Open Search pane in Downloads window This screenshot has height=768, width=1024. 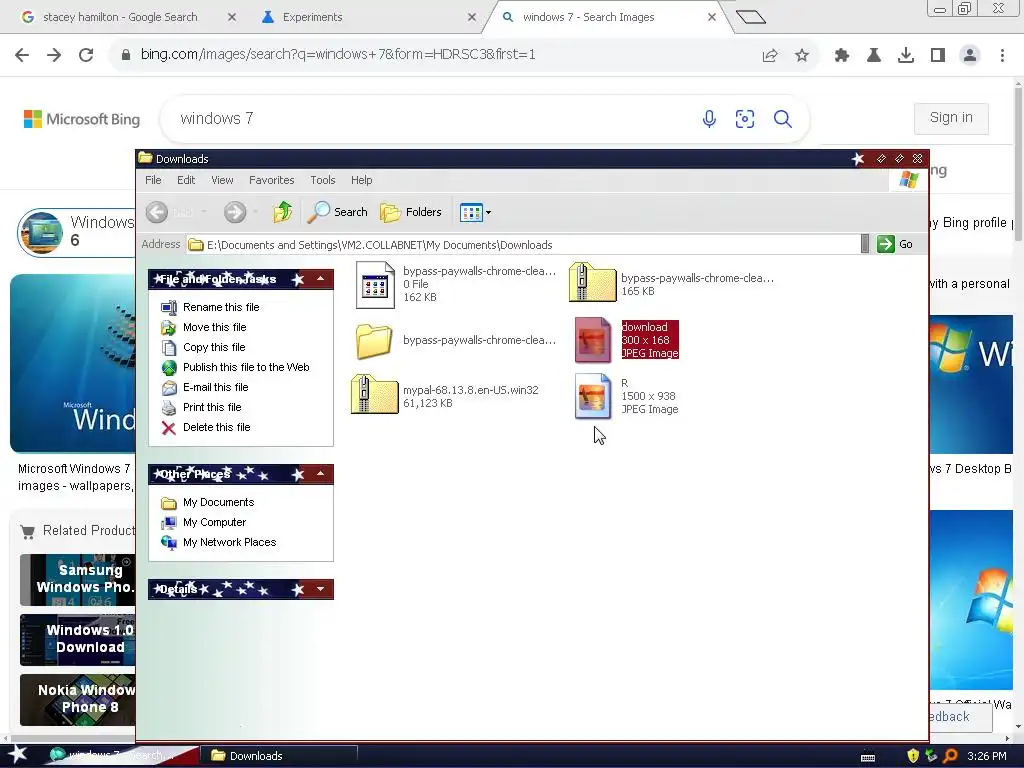coord(338,212)
